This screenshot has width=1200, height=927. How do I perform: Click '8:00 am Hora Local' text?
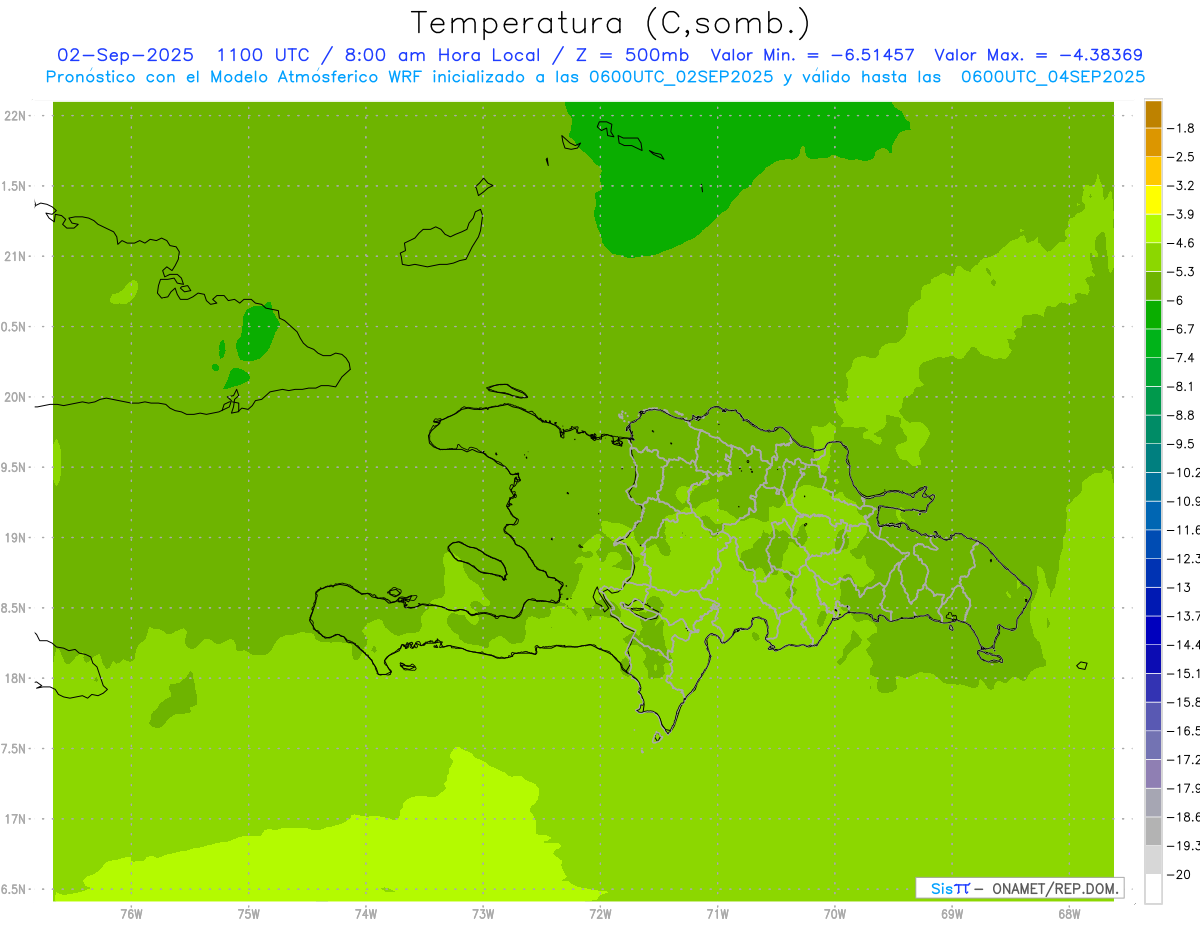(440, 55)
